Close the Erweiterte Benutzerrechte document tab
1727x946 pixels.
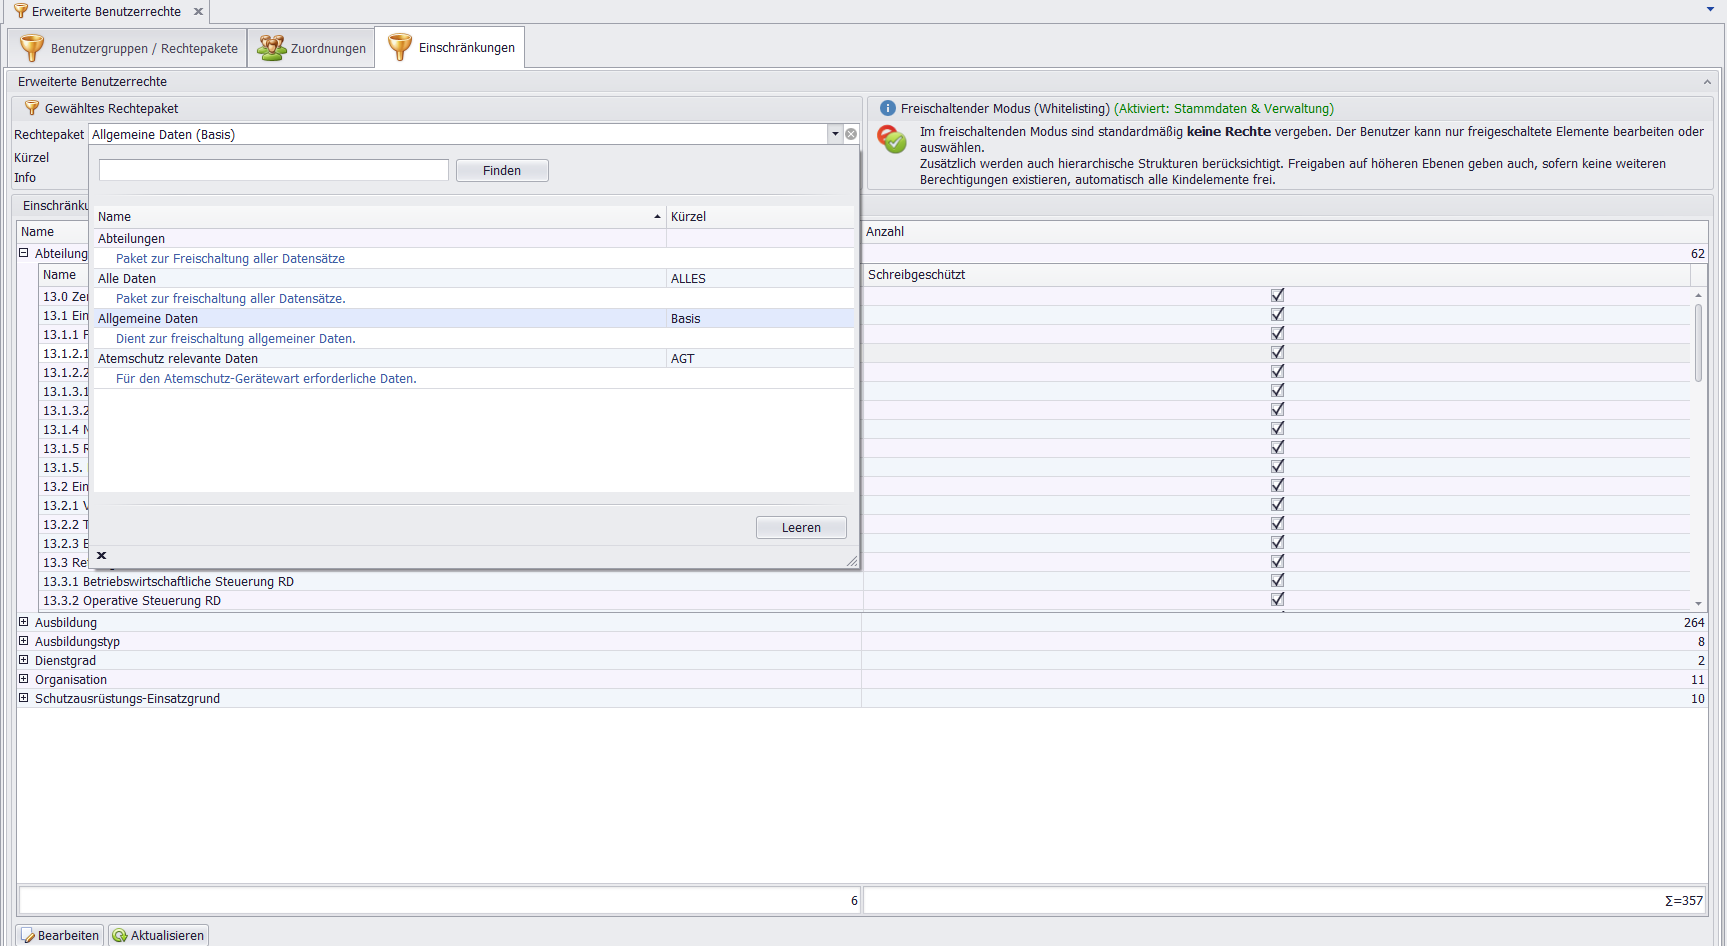coord(198,12)
